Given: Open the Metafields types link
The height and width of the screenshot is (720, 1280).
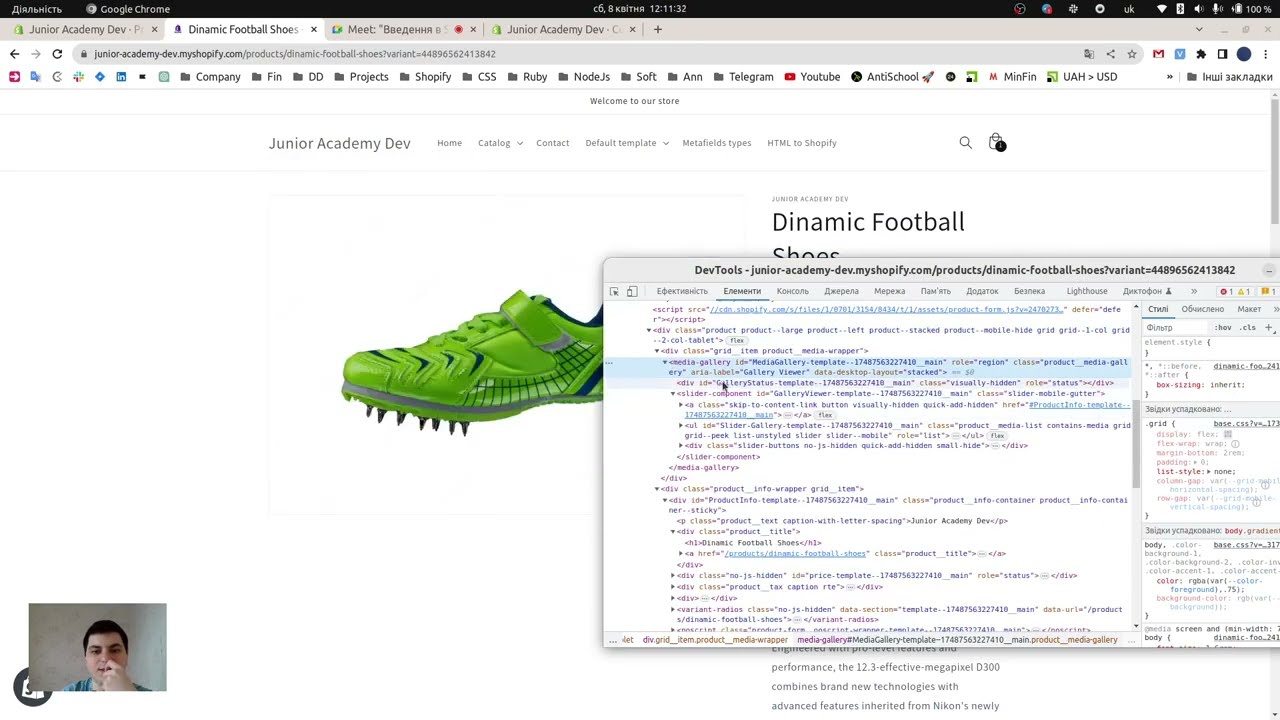Looking at the screenshot, I should point(716,143).
